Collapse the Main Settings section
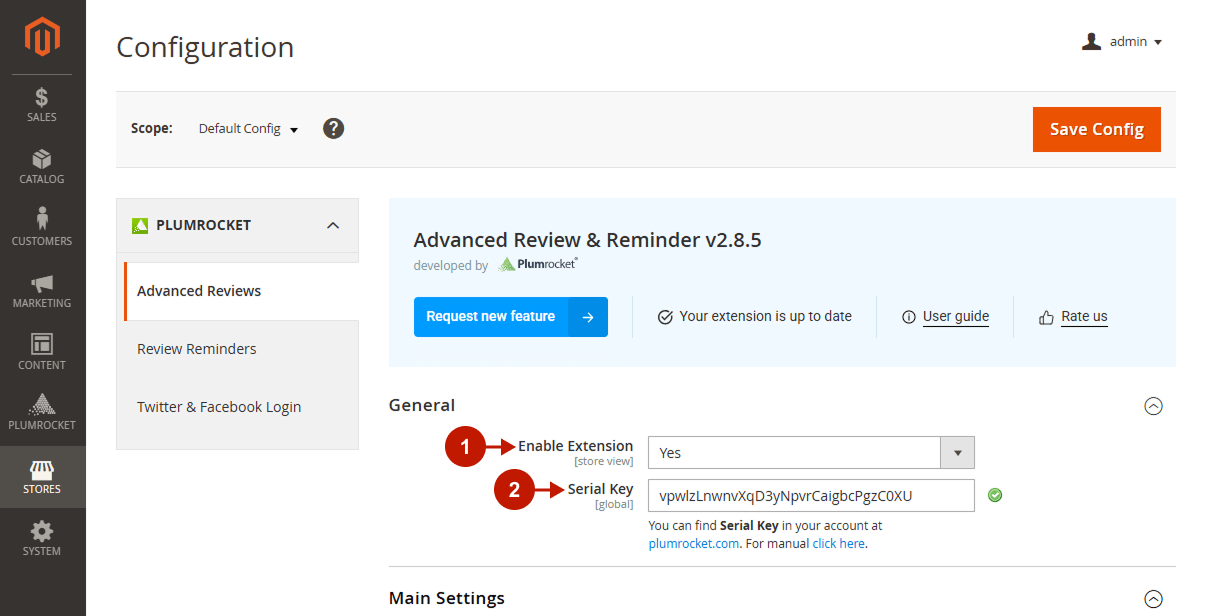This screenshot has width=1206, height=616. tap(1153, 599)
